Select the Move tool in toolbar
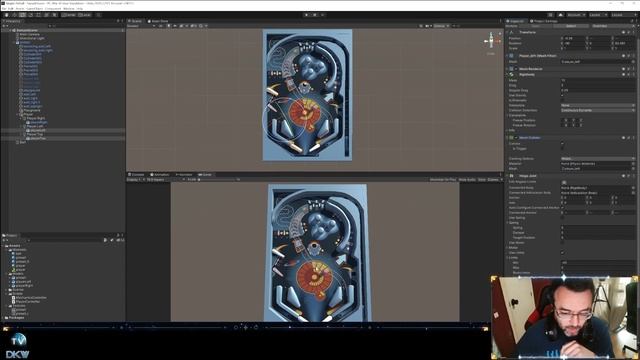The image size is (640, 360). (x=15, y=15)
